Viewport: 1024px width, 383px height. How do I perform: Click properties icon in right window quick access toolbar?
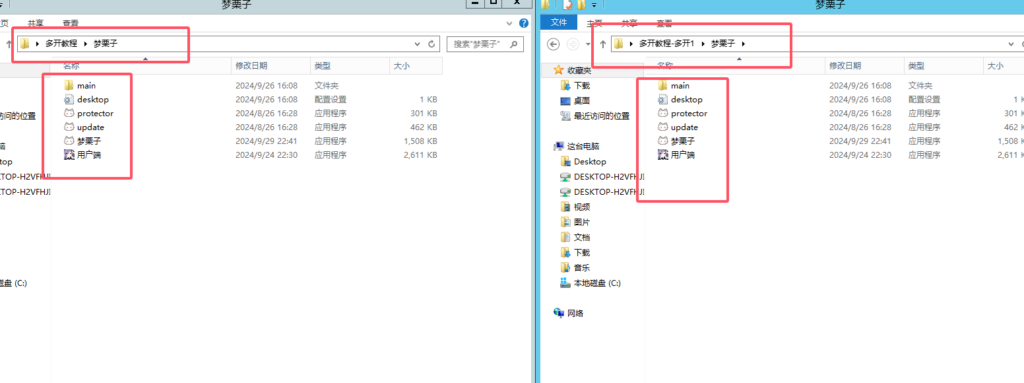coord(568,4)
